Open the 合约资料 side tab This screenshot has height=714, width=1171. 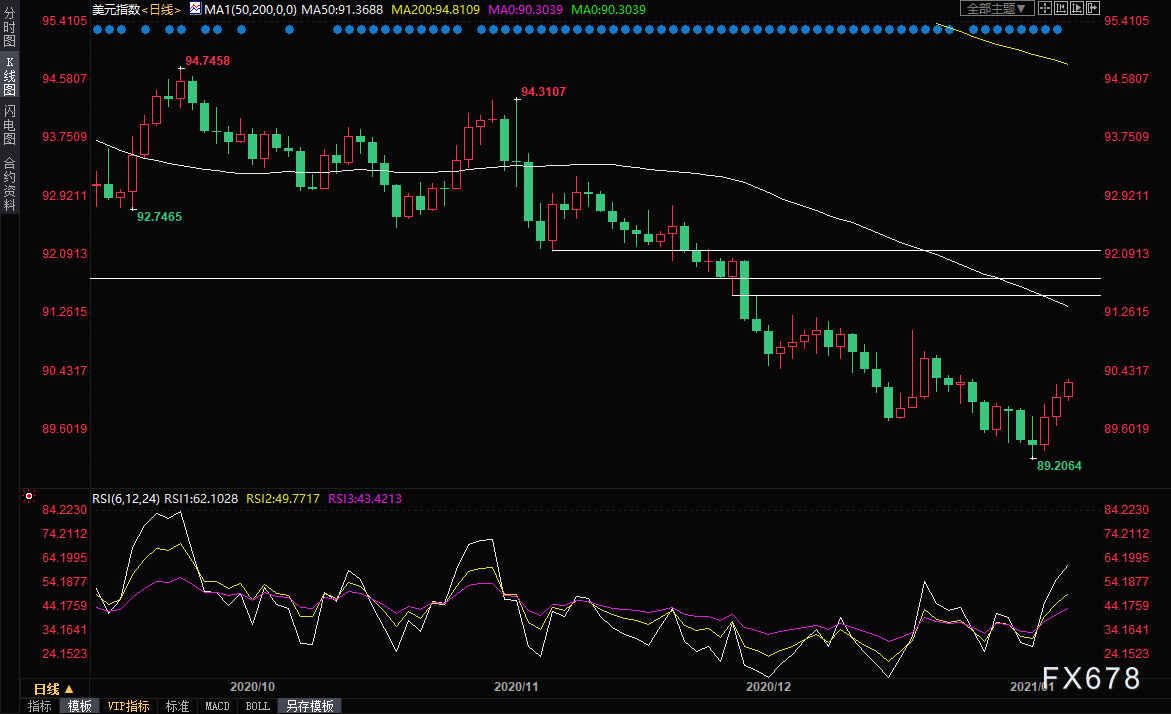point(9,183)
